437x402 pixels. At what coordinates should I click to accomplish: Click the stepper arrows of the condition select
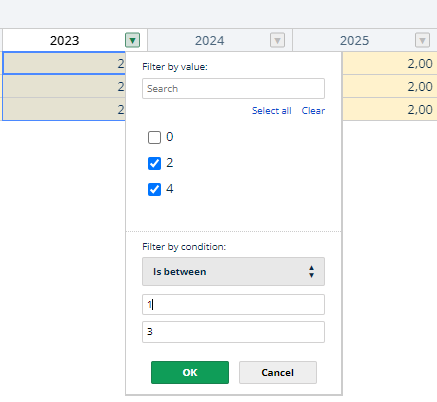tap(311, 272)
